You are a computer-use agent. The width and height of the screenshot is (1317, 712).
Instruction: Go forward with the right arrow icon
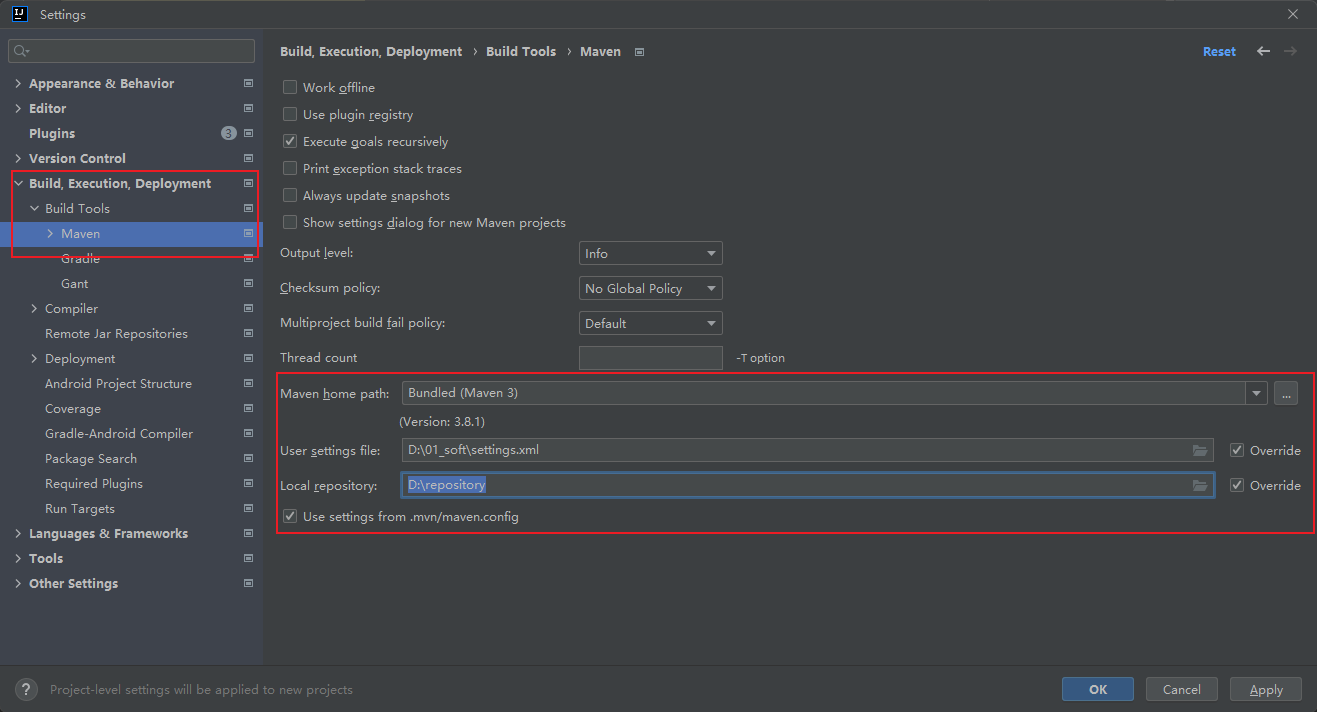coord(1291,51)
